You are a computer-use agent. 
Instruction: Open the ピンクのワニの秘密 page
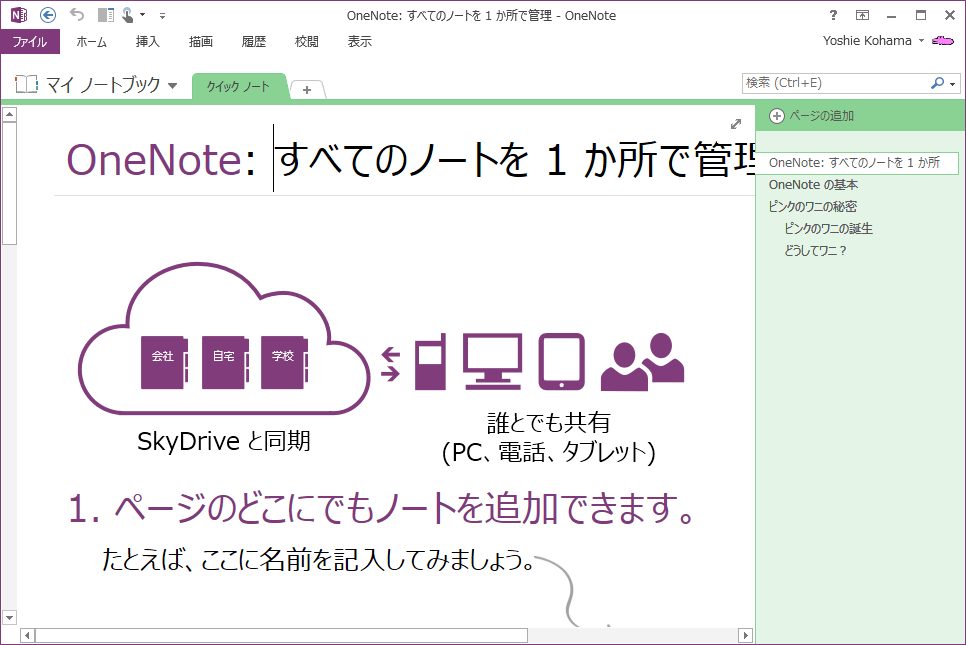click(x=813, y=206)
